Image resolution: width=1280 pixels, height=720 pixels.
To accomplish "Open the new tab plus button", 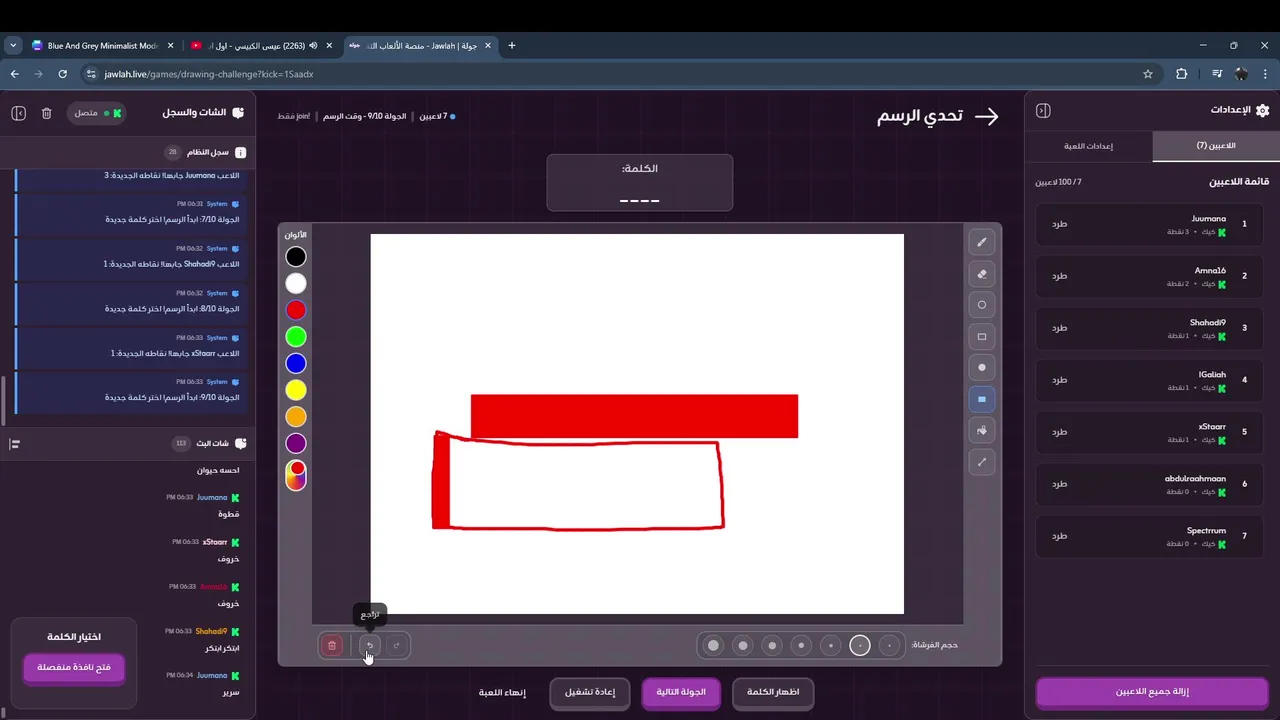I will click(512, 45).
